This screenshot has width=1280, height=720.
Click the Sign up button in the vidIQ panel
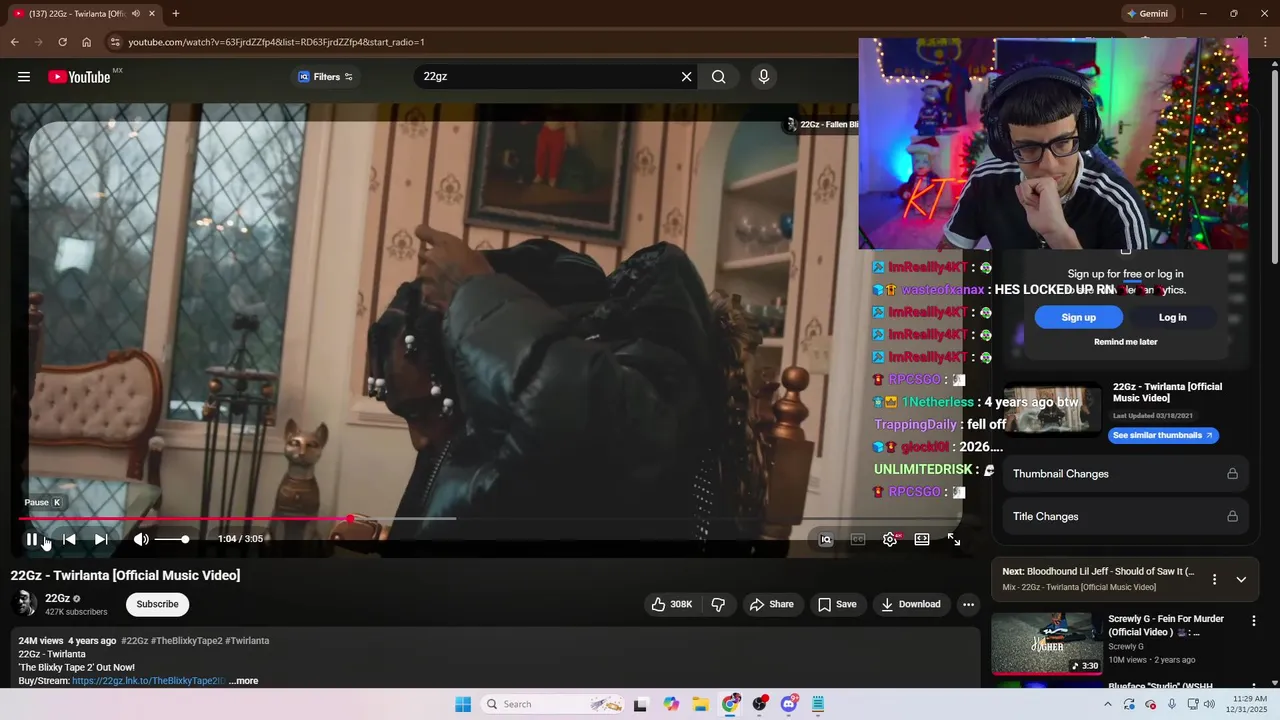pyautogui.click(x=1079, y=317)
